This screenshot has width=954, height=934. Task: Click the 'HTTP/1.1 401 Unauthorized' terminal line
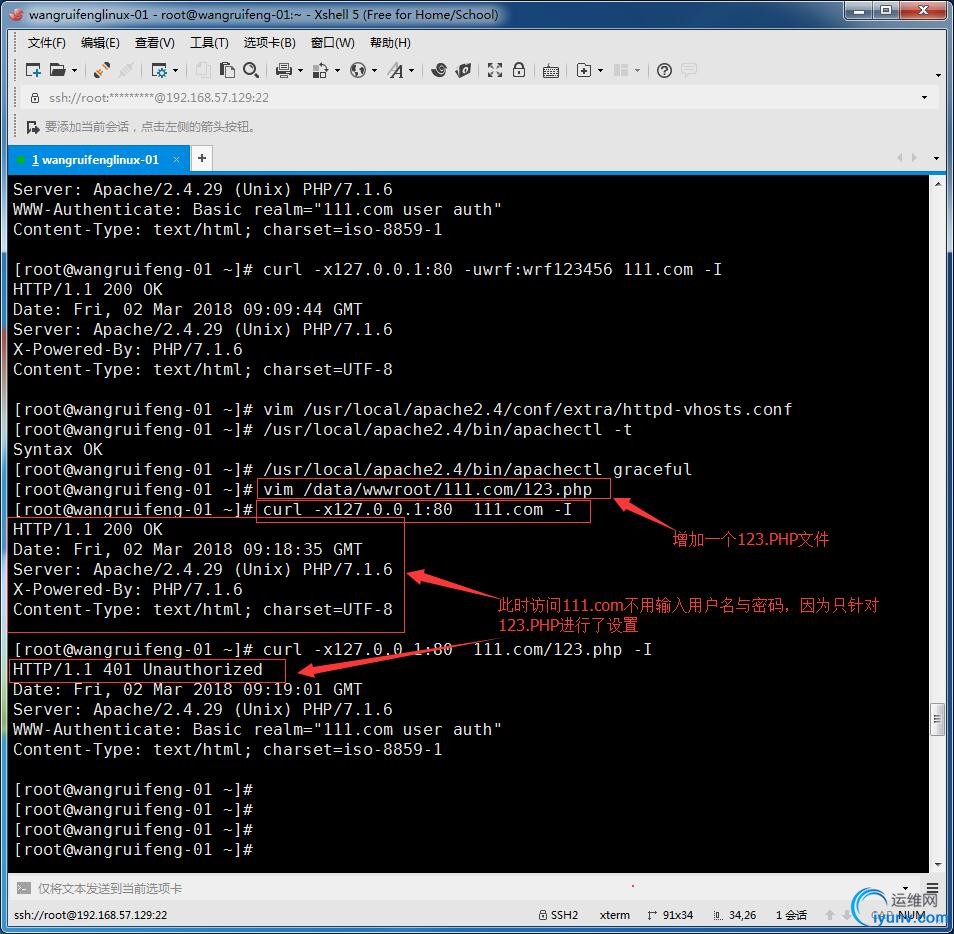click(138, 670)
